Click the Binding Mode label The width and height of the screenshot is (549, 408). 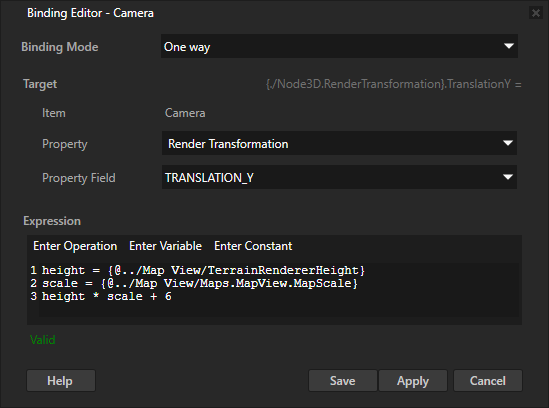60,47
